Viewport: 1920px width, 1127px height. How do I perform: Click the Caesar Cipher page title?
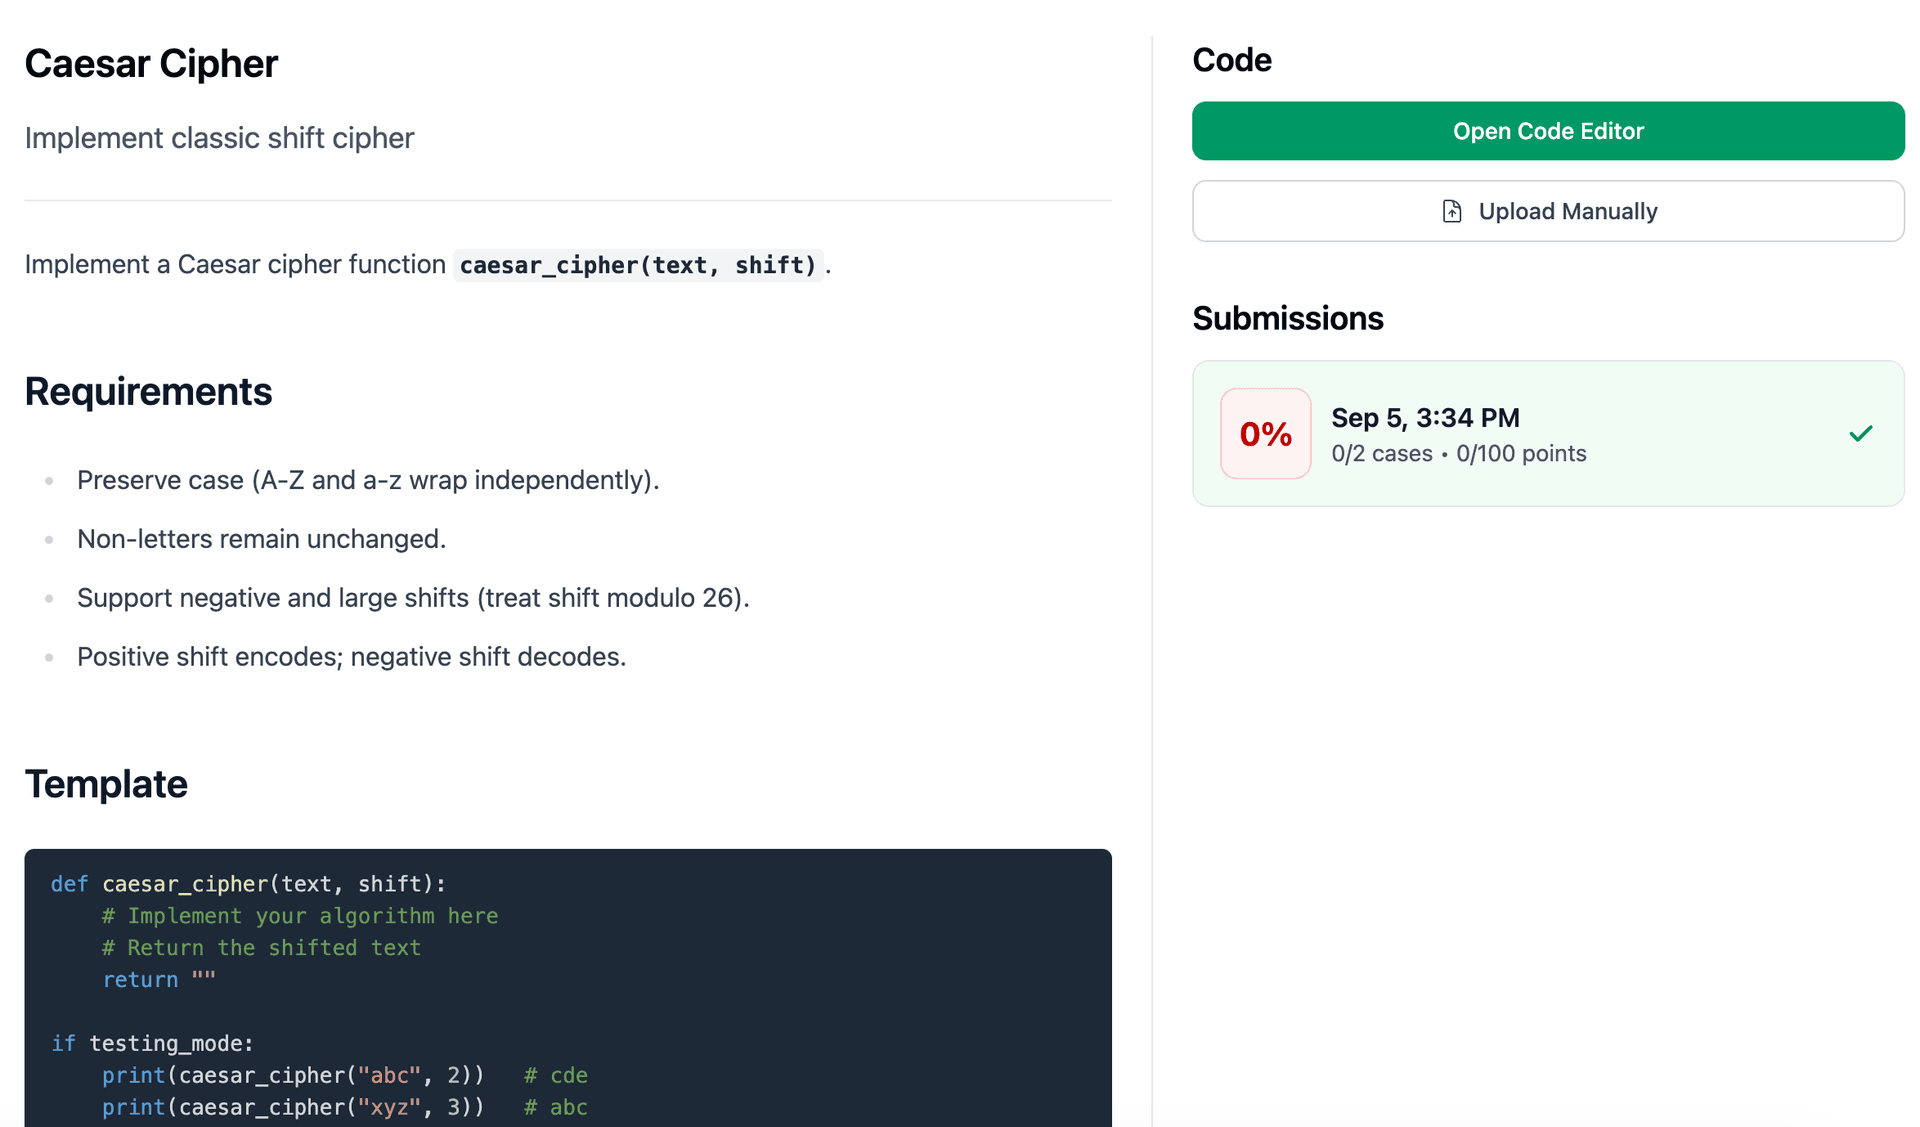click(x=151, y=64)
